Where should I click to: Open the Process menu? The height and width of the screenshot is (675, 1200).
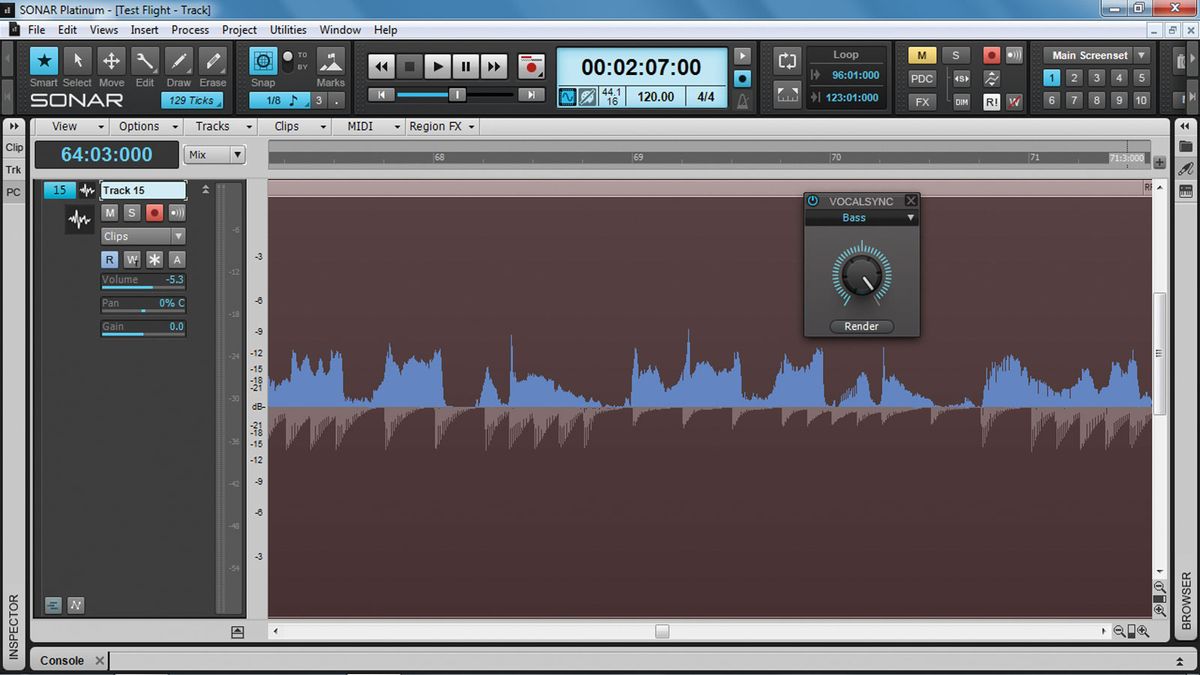point(190,30)
